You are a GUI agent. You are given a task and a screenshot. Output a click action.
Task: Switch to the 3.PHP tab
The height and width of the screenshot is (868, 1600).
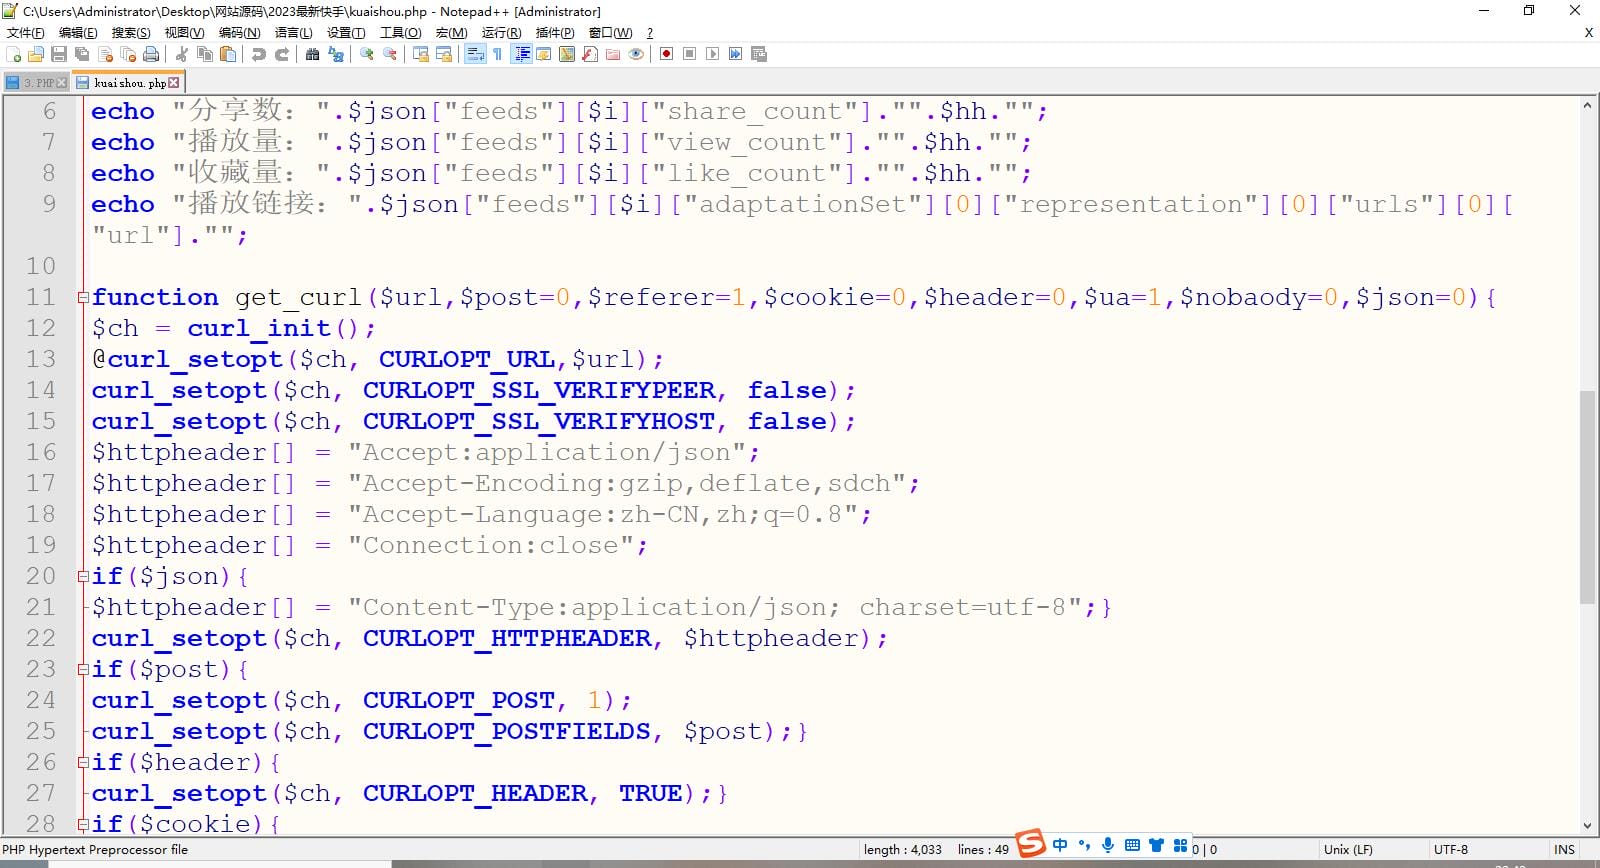[x=38, y=83]
